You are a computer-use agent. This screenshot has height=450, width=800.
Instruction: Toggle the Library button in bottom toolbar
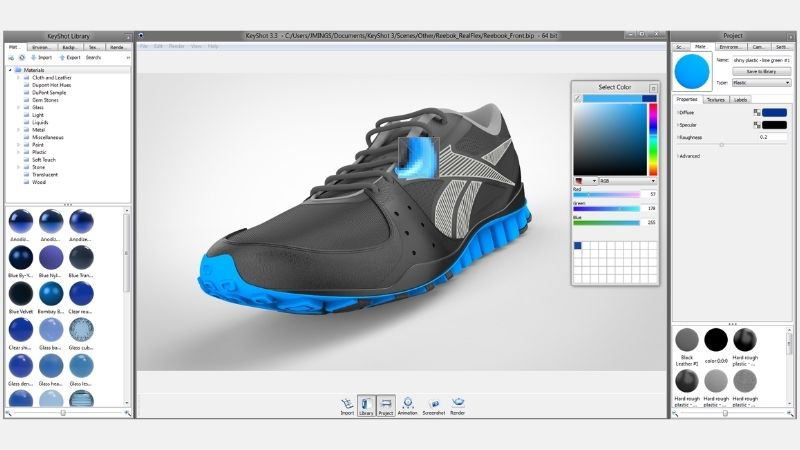366,406
